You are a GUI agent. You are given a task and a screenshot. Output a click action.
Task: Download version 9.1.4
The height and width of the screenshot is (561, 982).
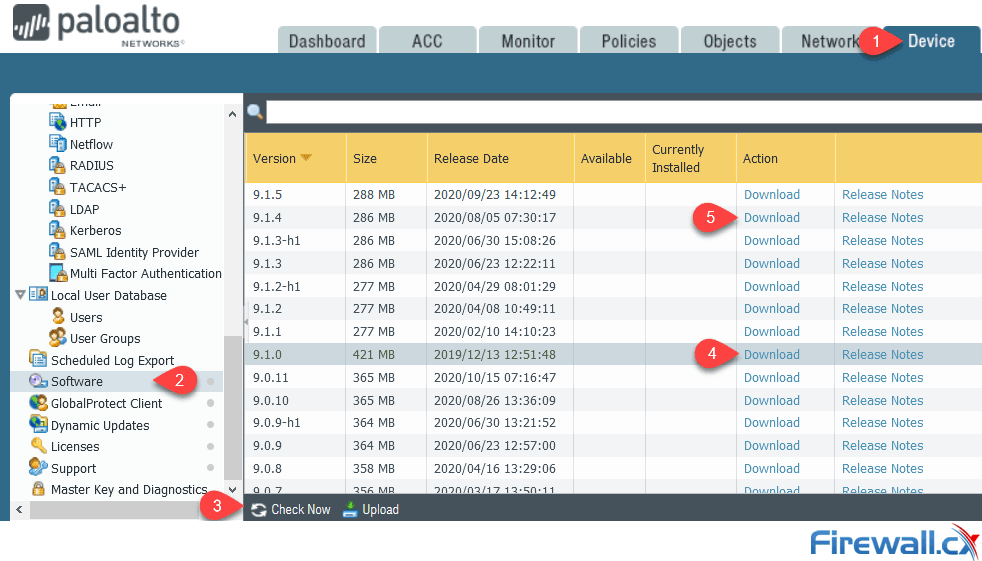click(x=772, y=218)
